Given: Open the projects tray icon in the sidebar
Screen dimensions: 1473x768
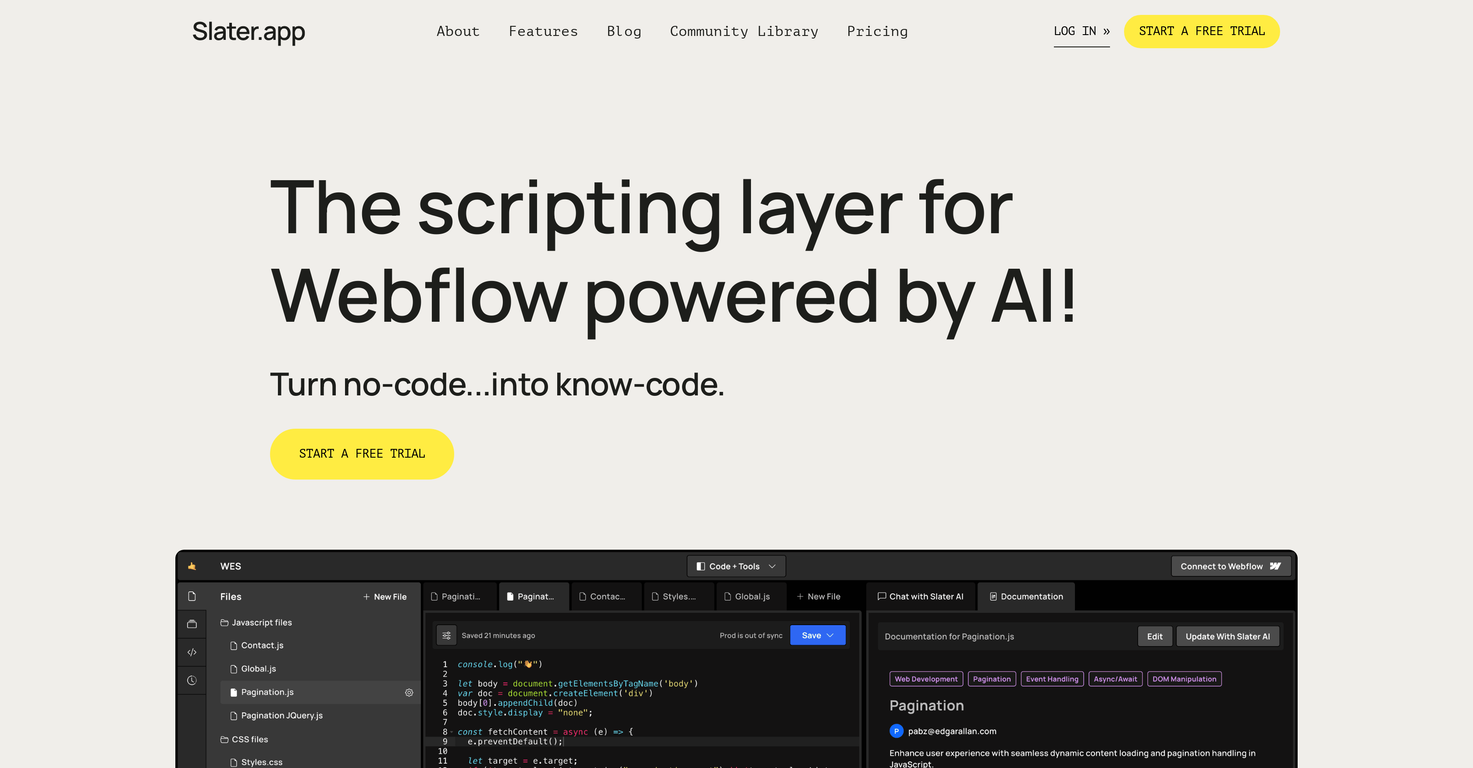Looking at the screenshot, I should tap(192, 624).
